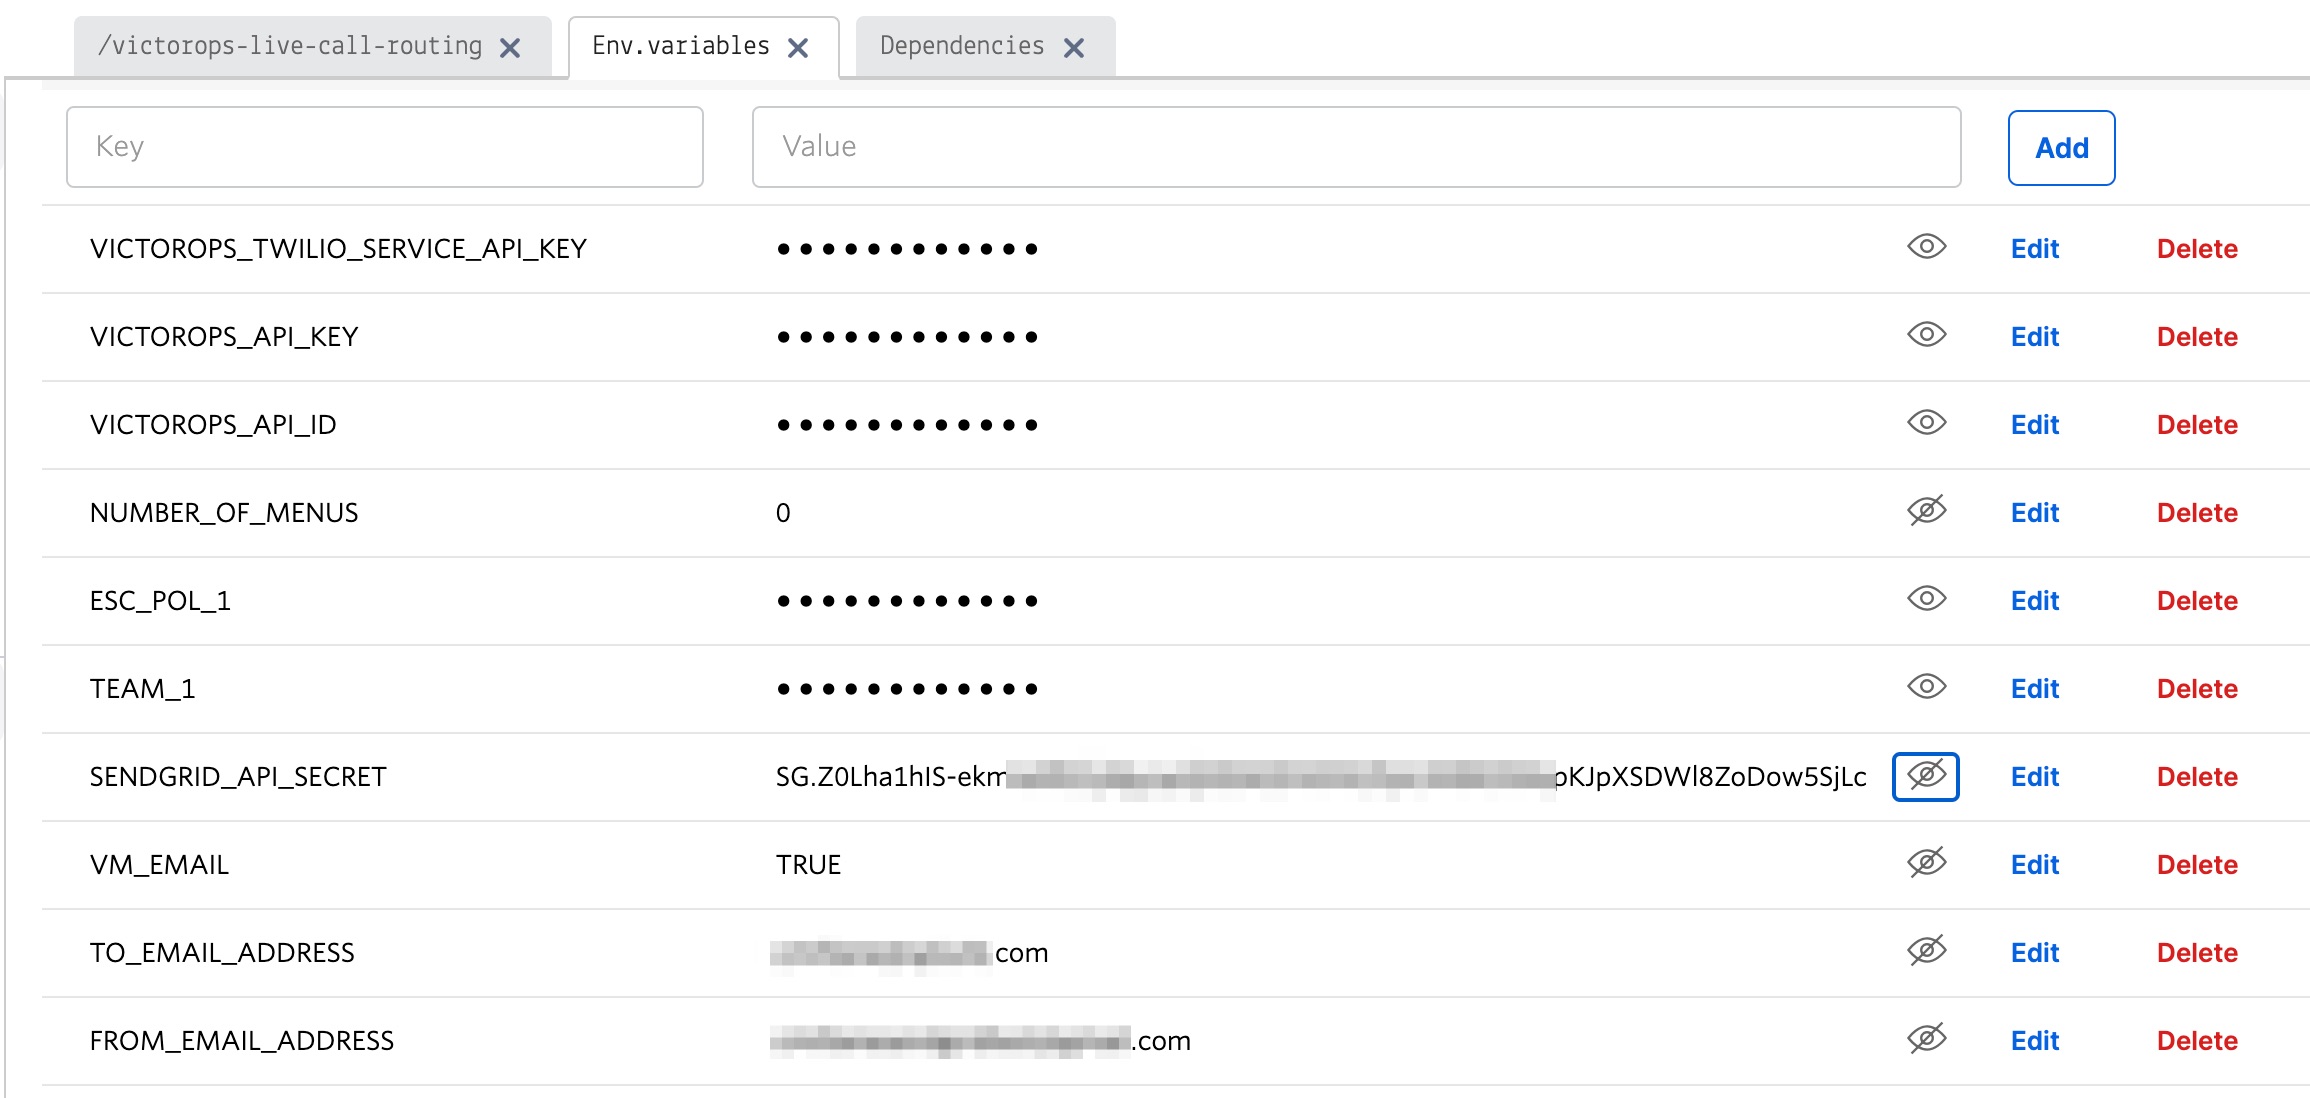
Task: Close the /victorops-live-call-routing tab
Action: 511,46
